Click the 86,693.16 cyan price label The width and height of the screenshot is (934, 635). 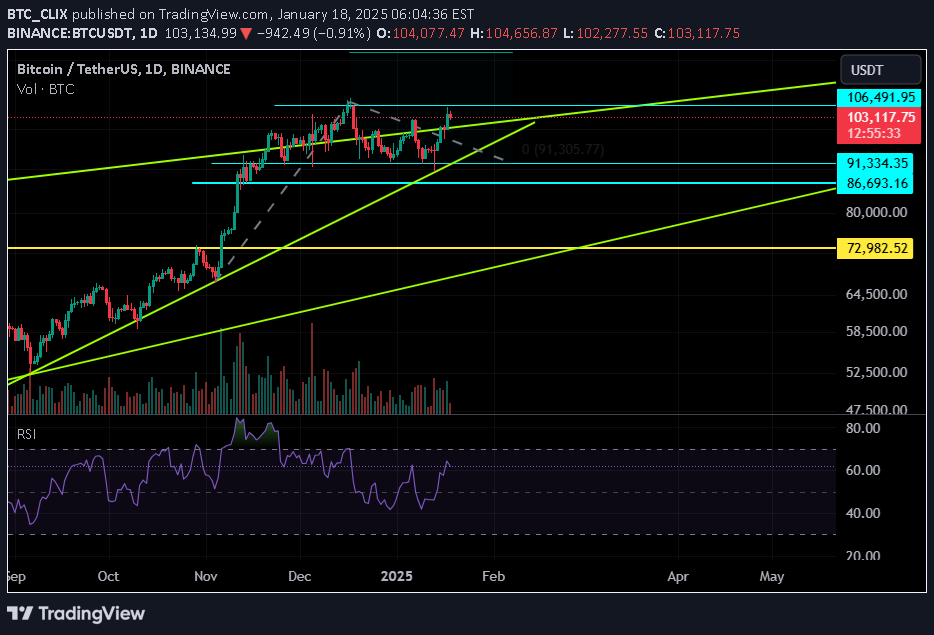875,183
